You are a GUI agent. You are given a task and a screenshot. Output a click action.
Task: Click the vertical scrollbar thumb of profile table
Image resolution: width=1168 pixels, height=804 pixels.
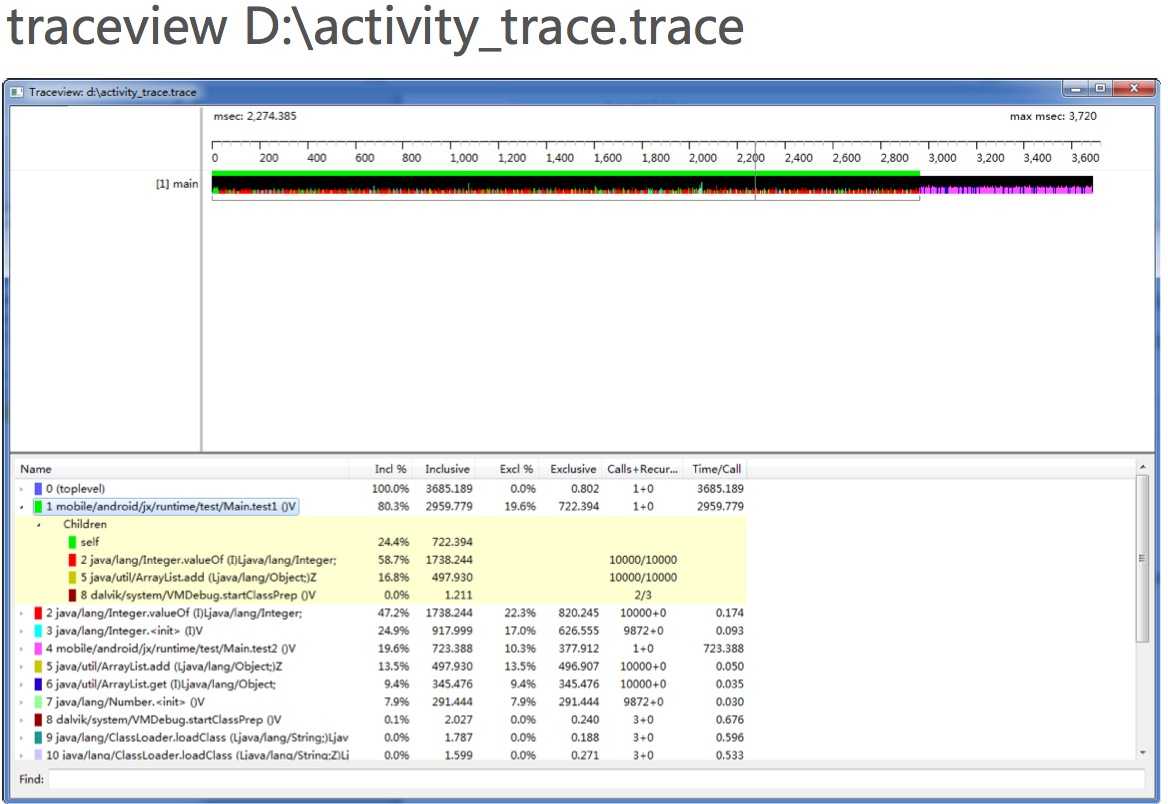1143,558
